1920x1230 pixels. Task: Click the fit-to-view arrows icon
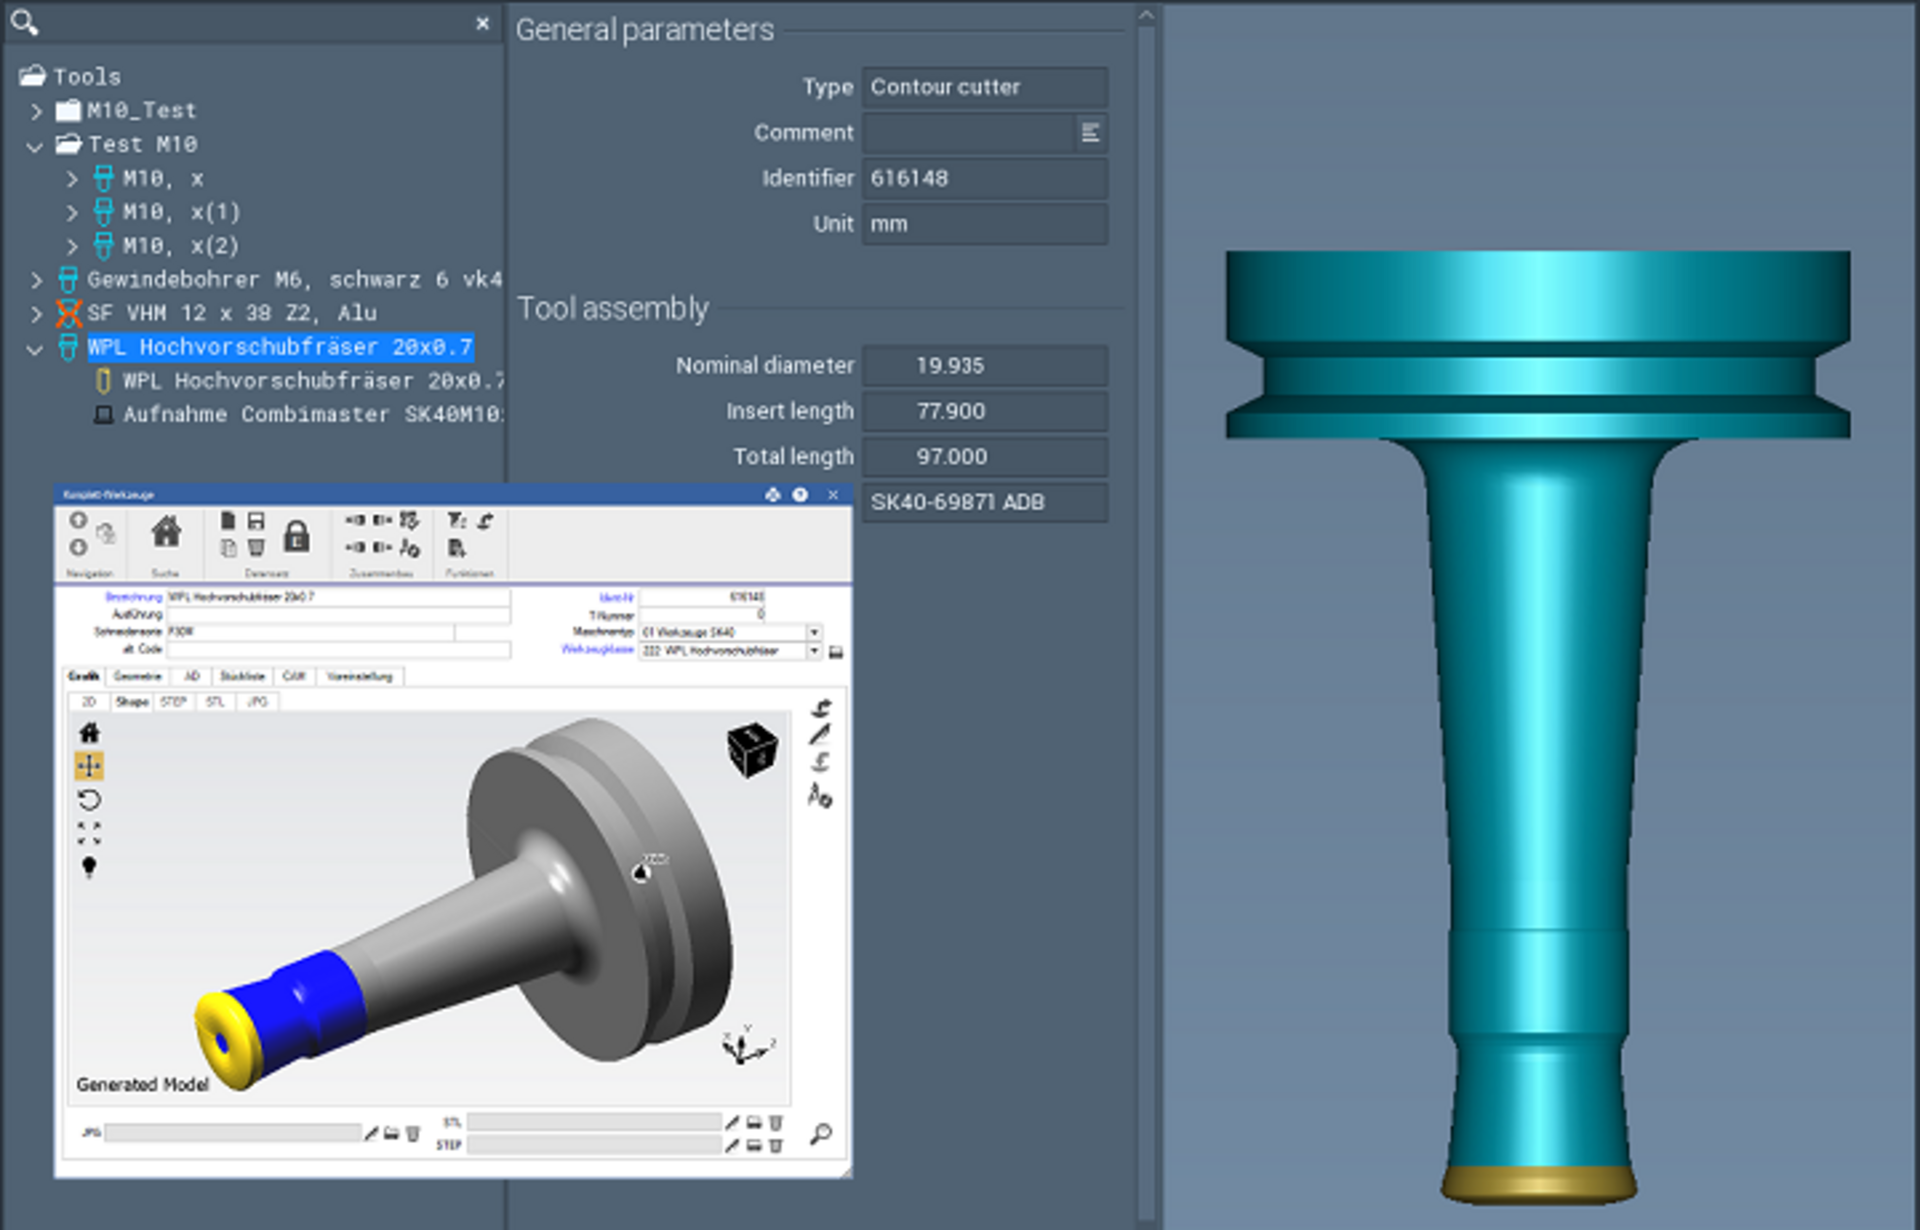pyautogui.click(x=89, y=833)
